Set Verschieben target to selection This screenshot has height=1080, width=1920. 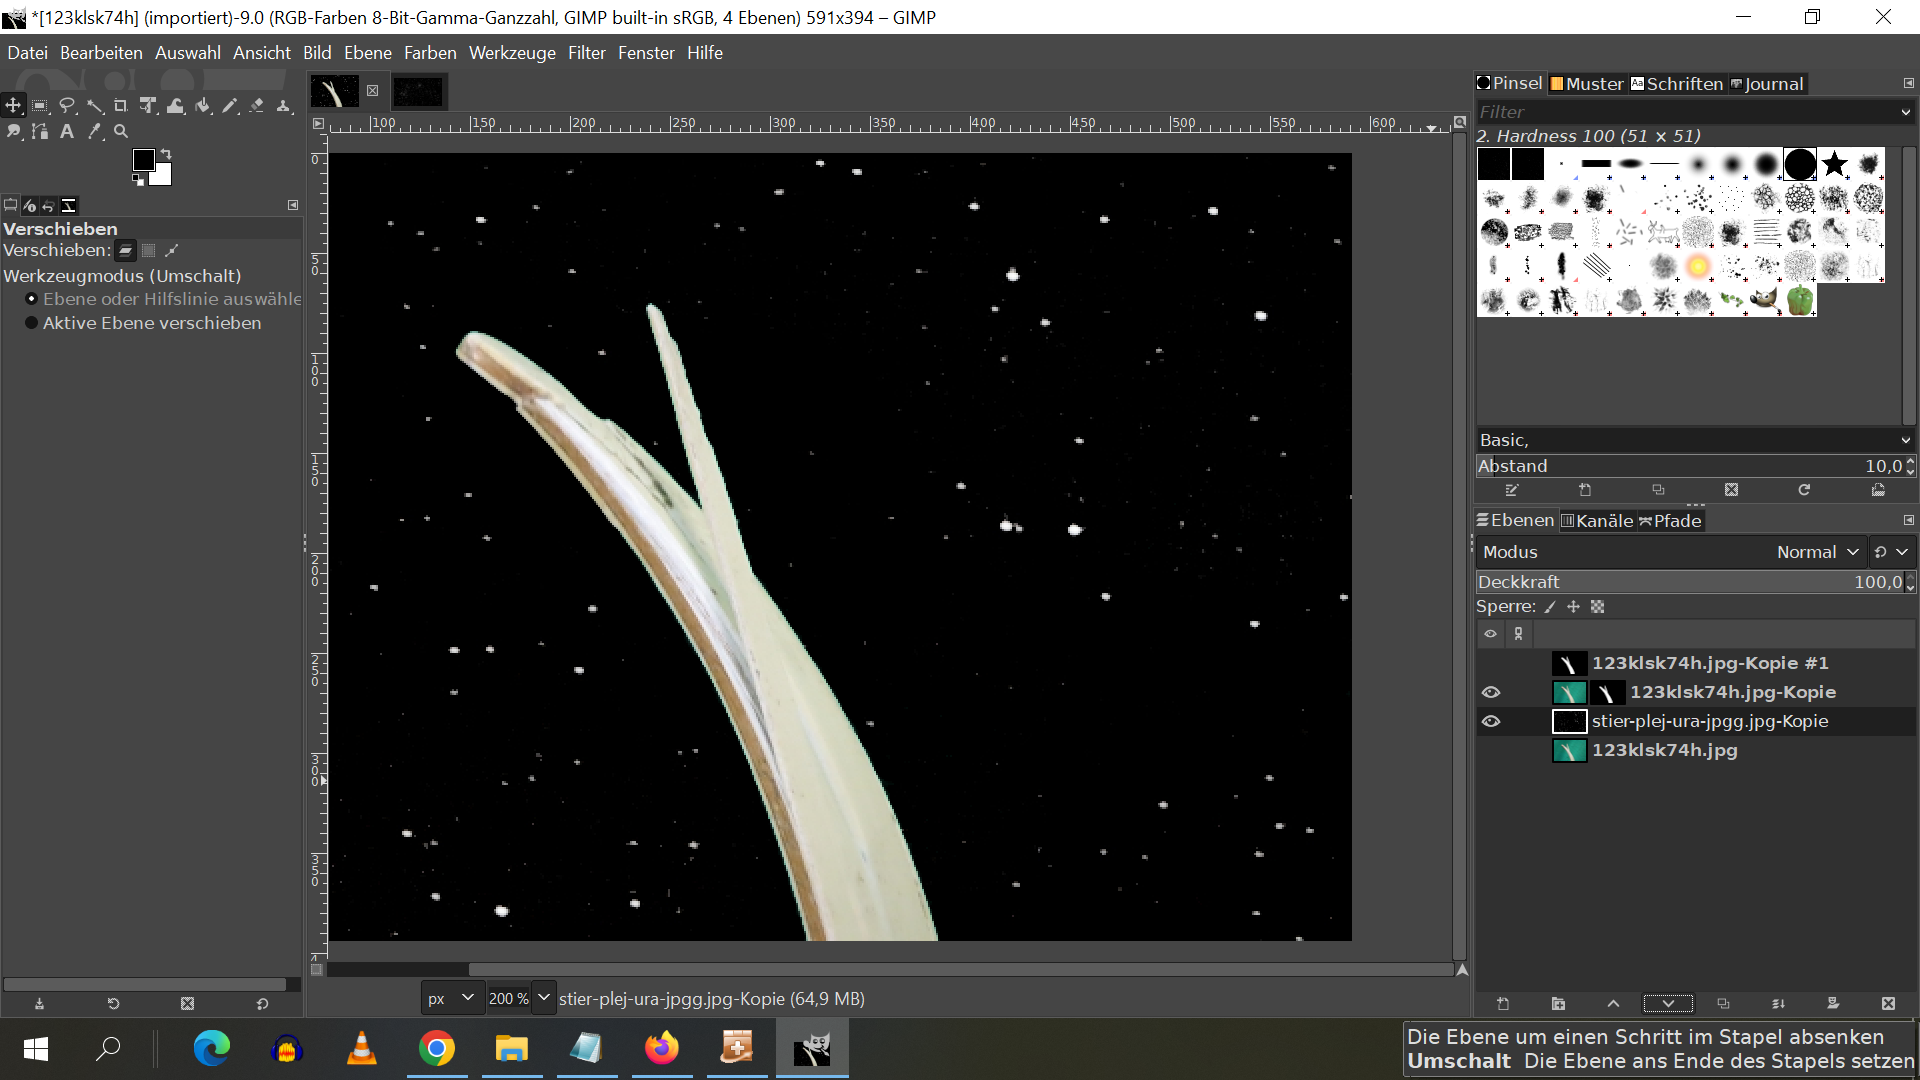click(x=149, y=251)
